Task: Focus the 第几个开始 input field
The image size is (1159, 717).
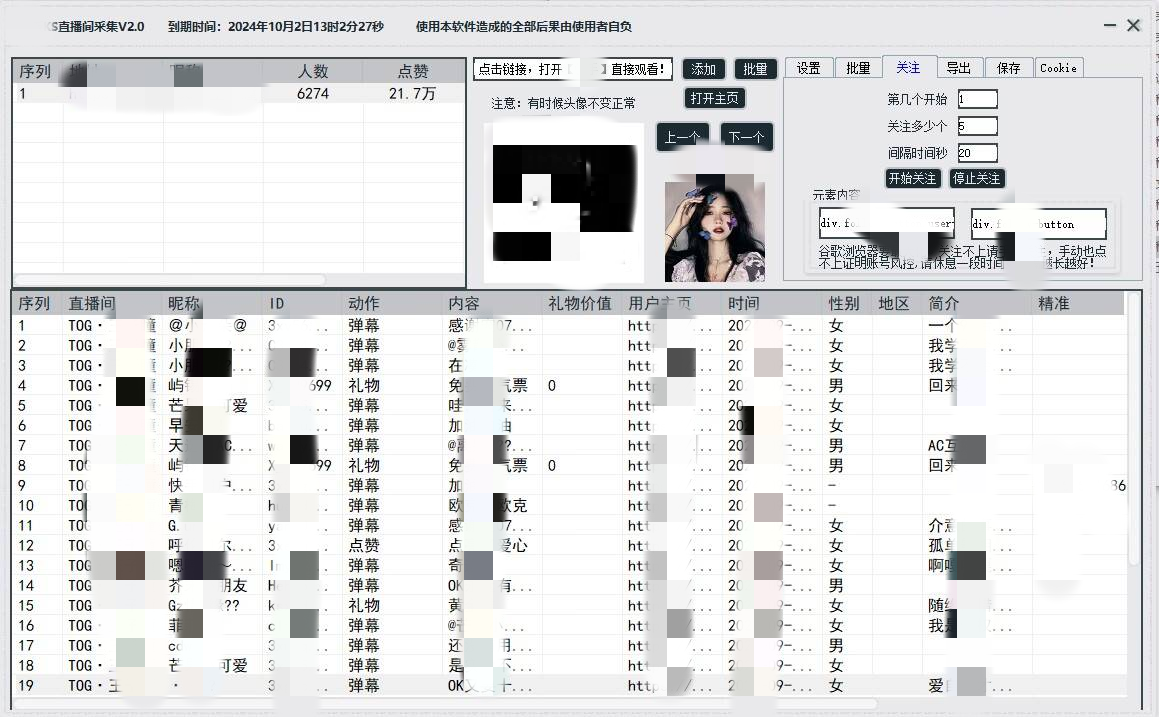Action: [x=976, y=99]
